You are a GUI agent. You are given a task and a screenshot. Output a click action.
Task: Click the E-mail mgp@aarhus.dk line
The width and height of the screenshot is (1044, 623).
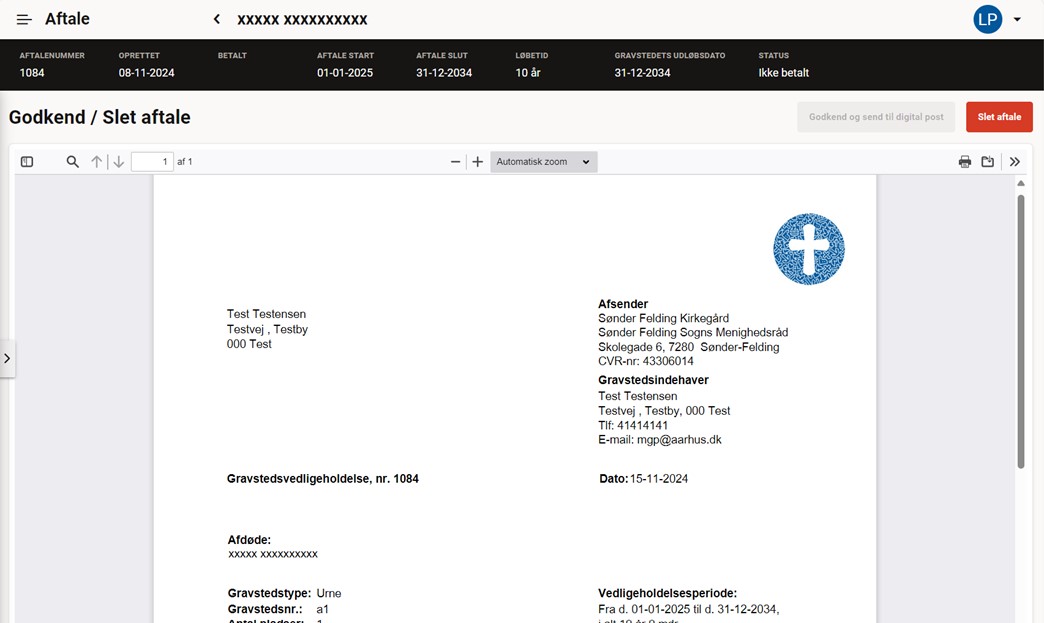coord(660,440)
